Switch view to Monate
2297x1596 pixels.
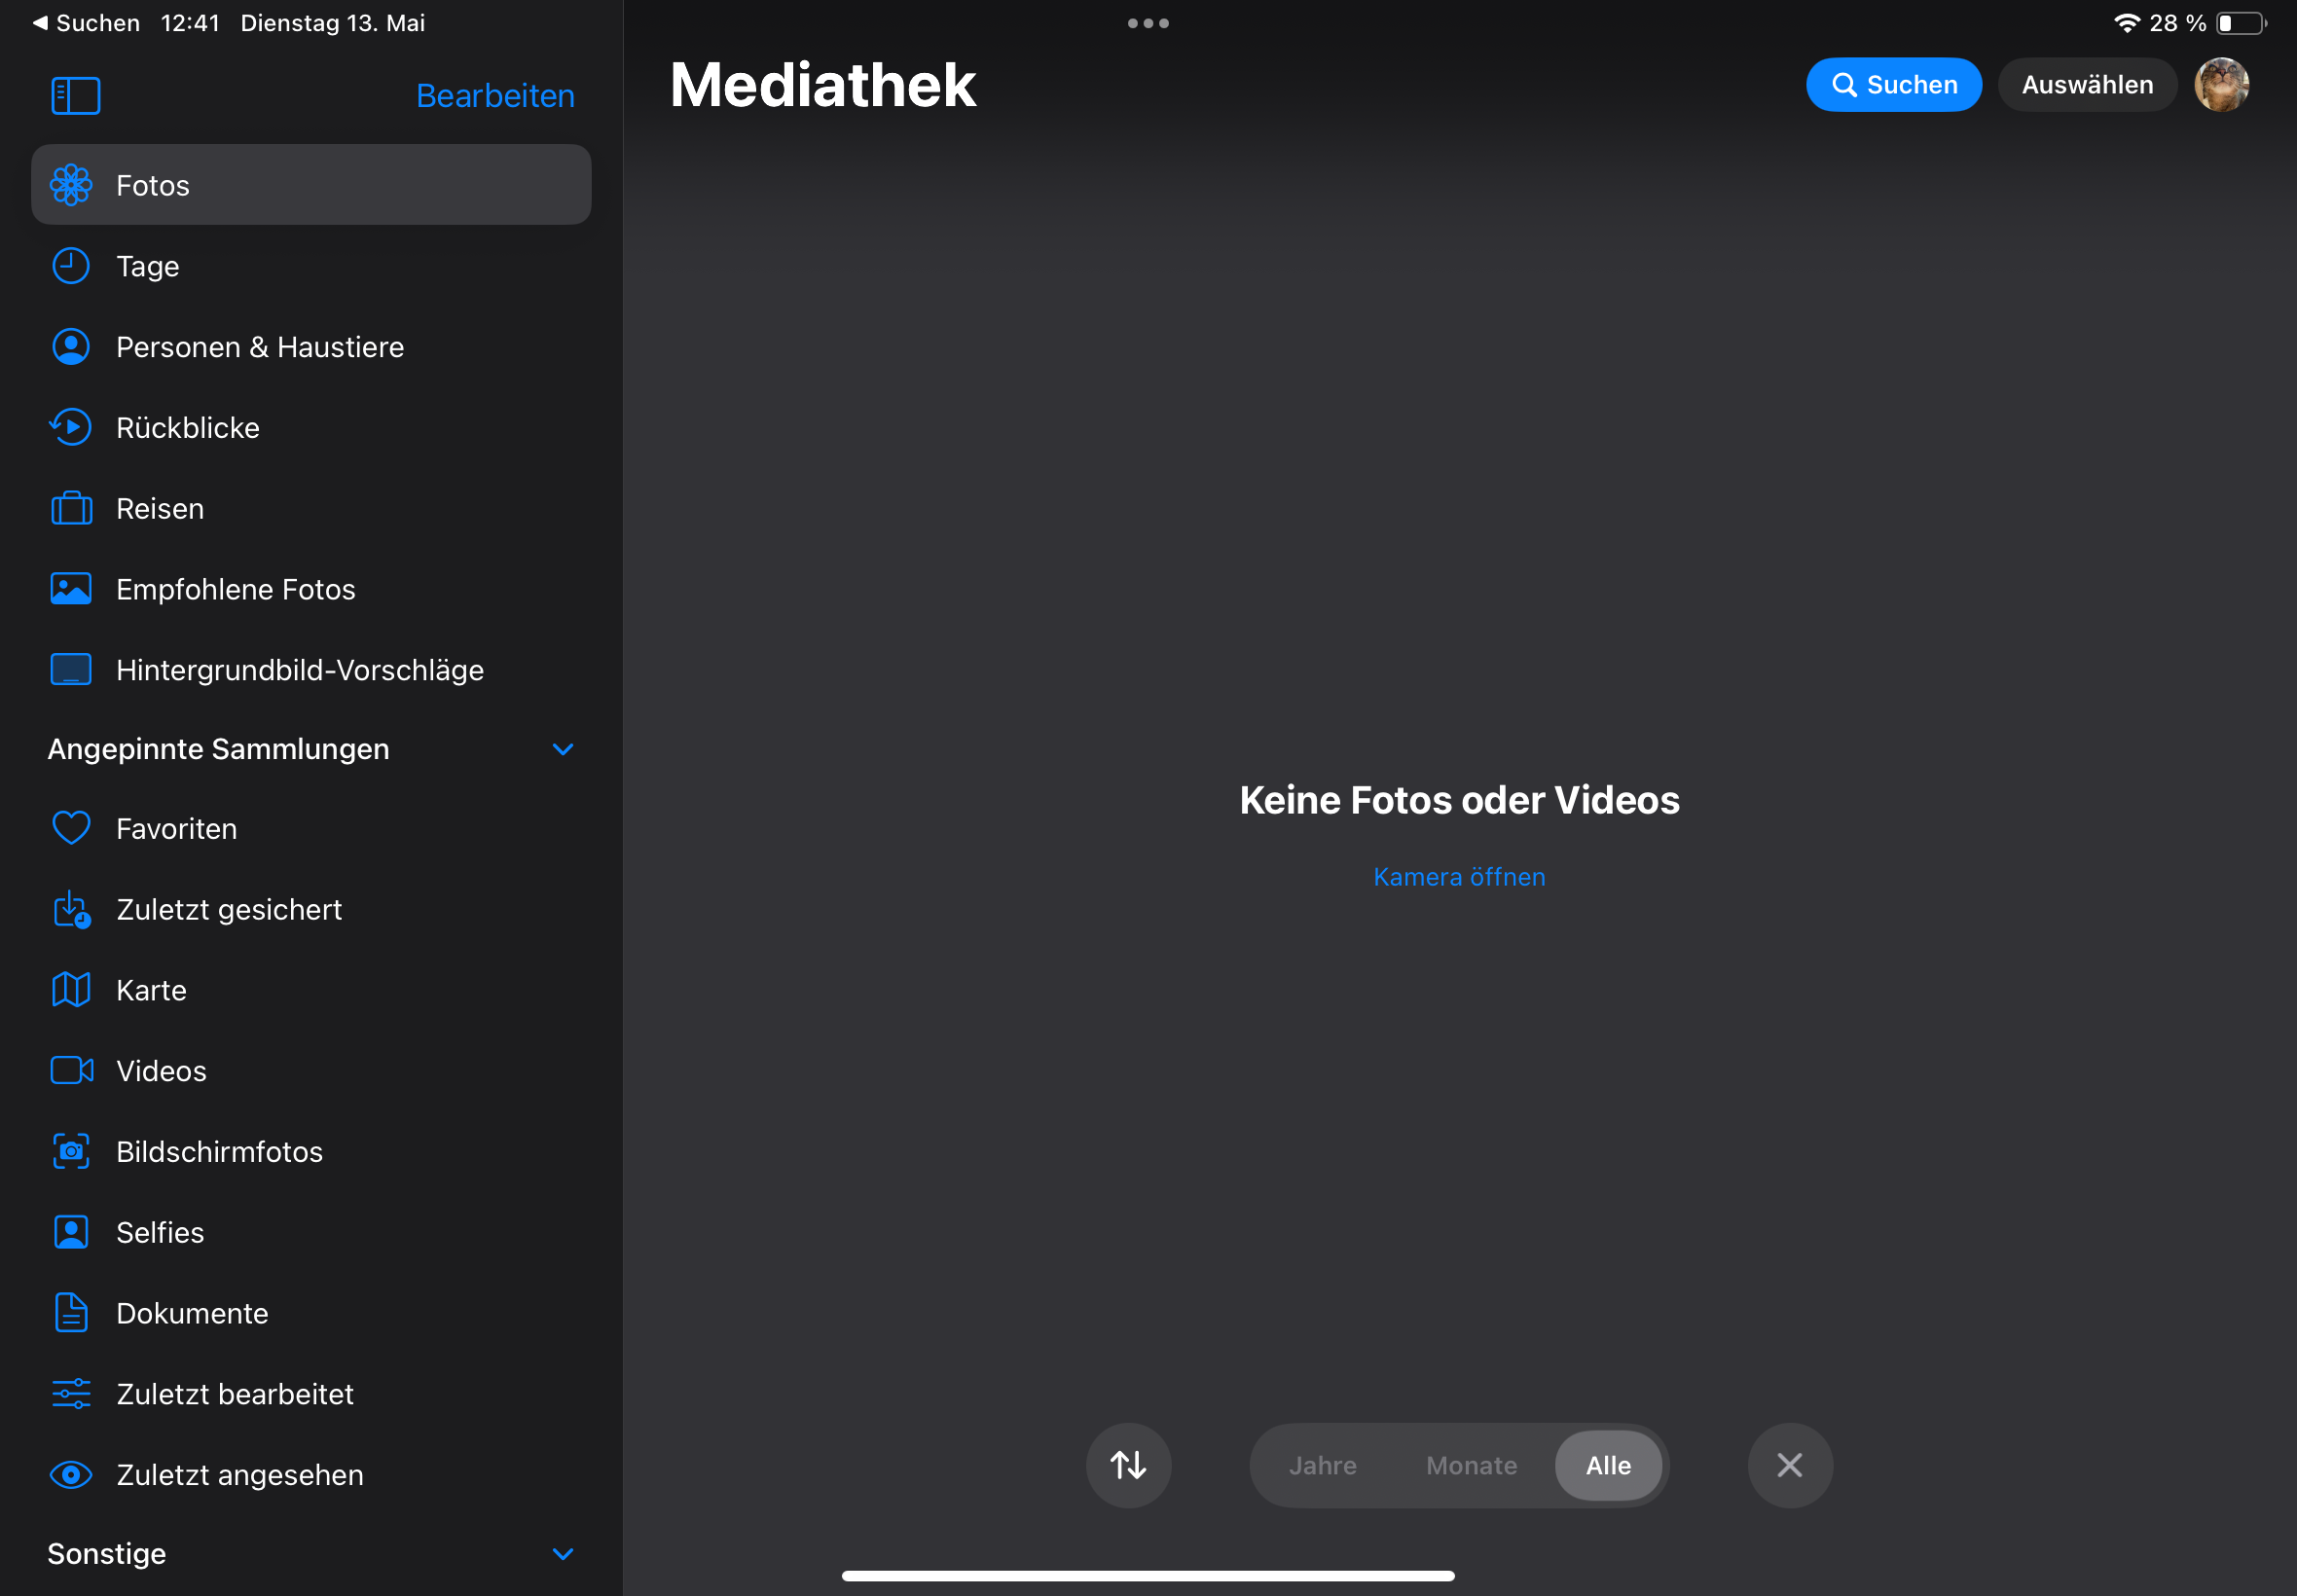1471,1465
